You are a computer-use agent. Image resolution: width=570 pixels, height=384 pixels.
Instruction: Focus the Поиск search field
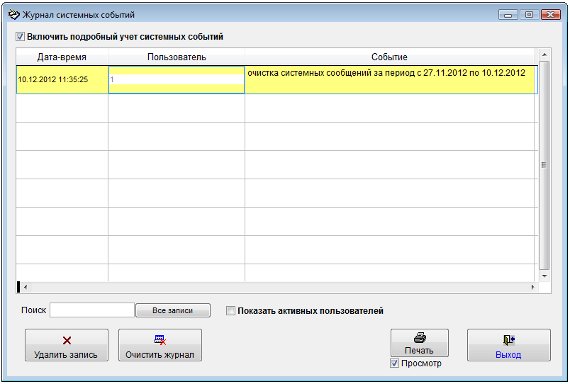click(92, 310)
